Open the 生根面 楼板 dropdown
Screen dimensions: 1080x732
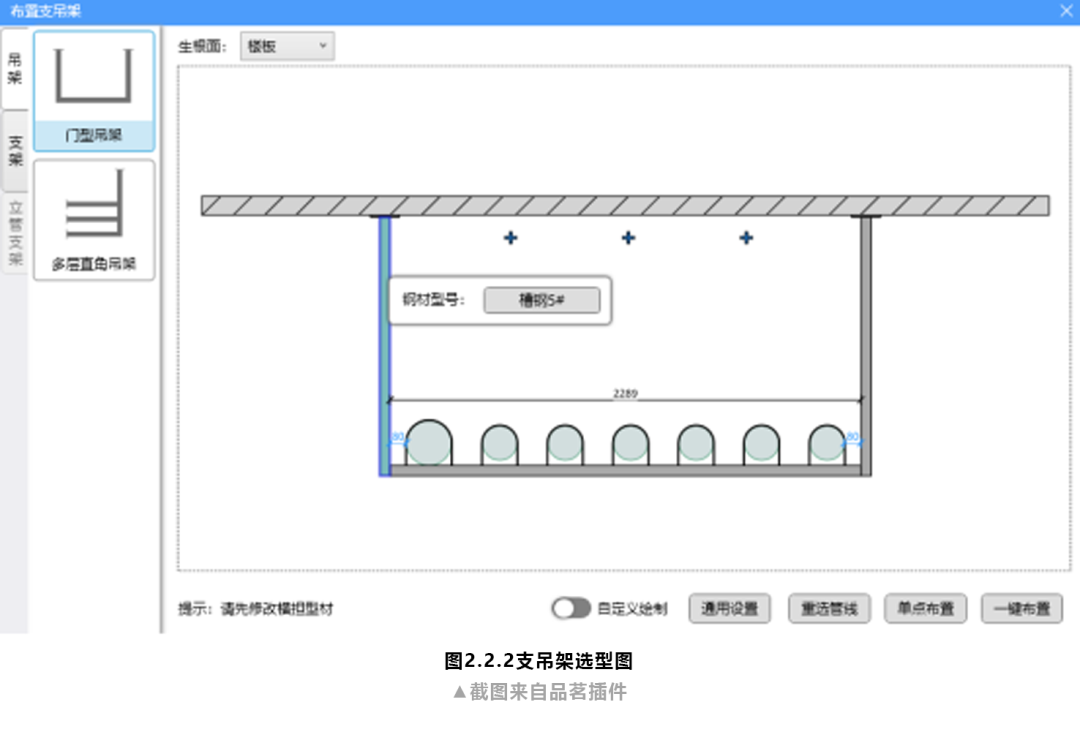pyautogui.click(x=287, y=46)
